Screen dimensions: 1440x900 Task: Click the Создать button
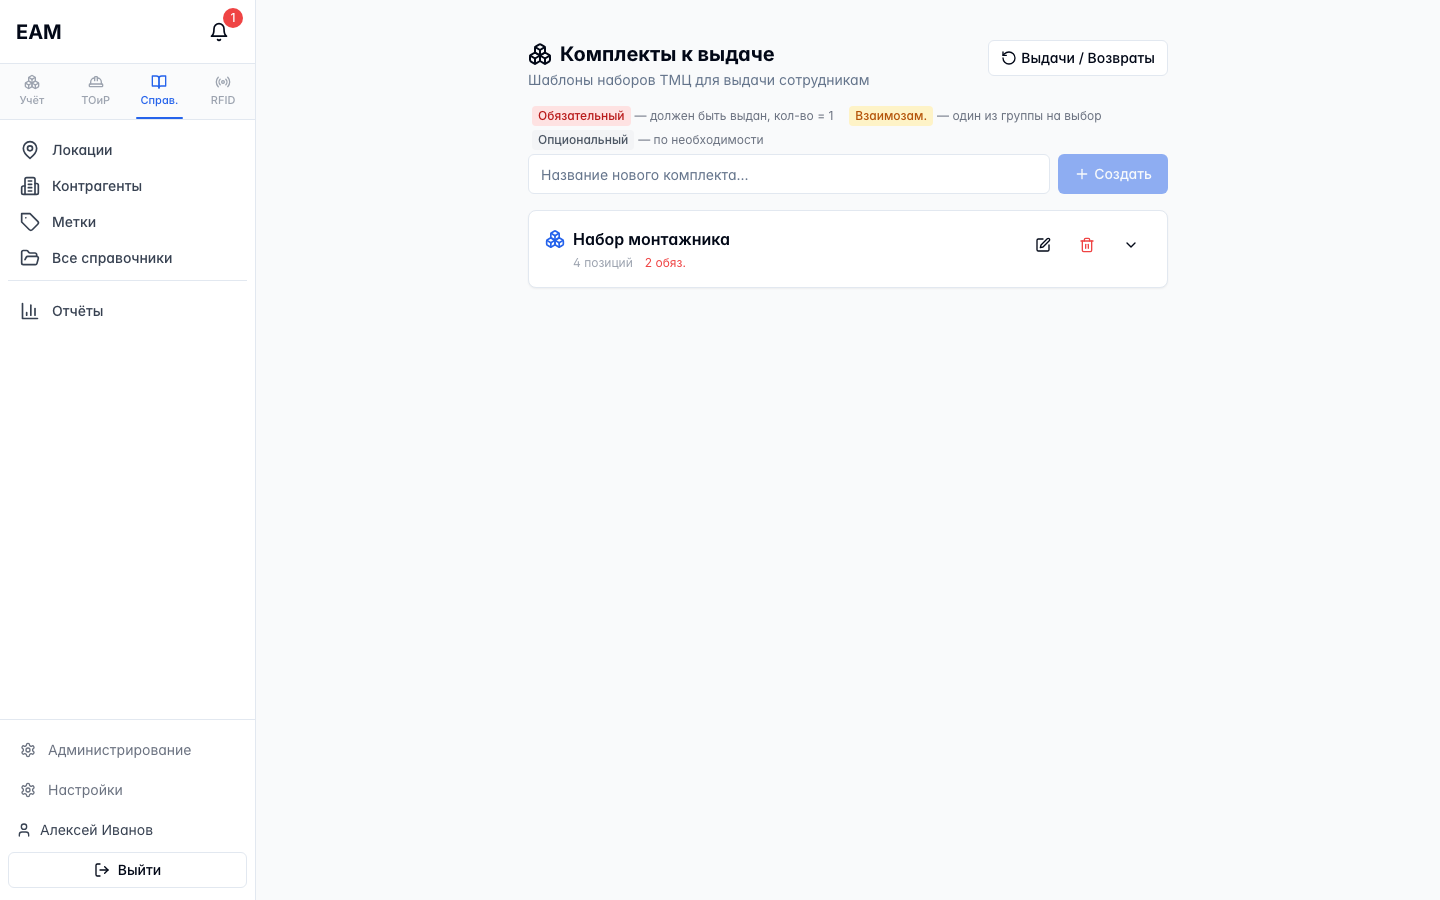[1113, 174]
